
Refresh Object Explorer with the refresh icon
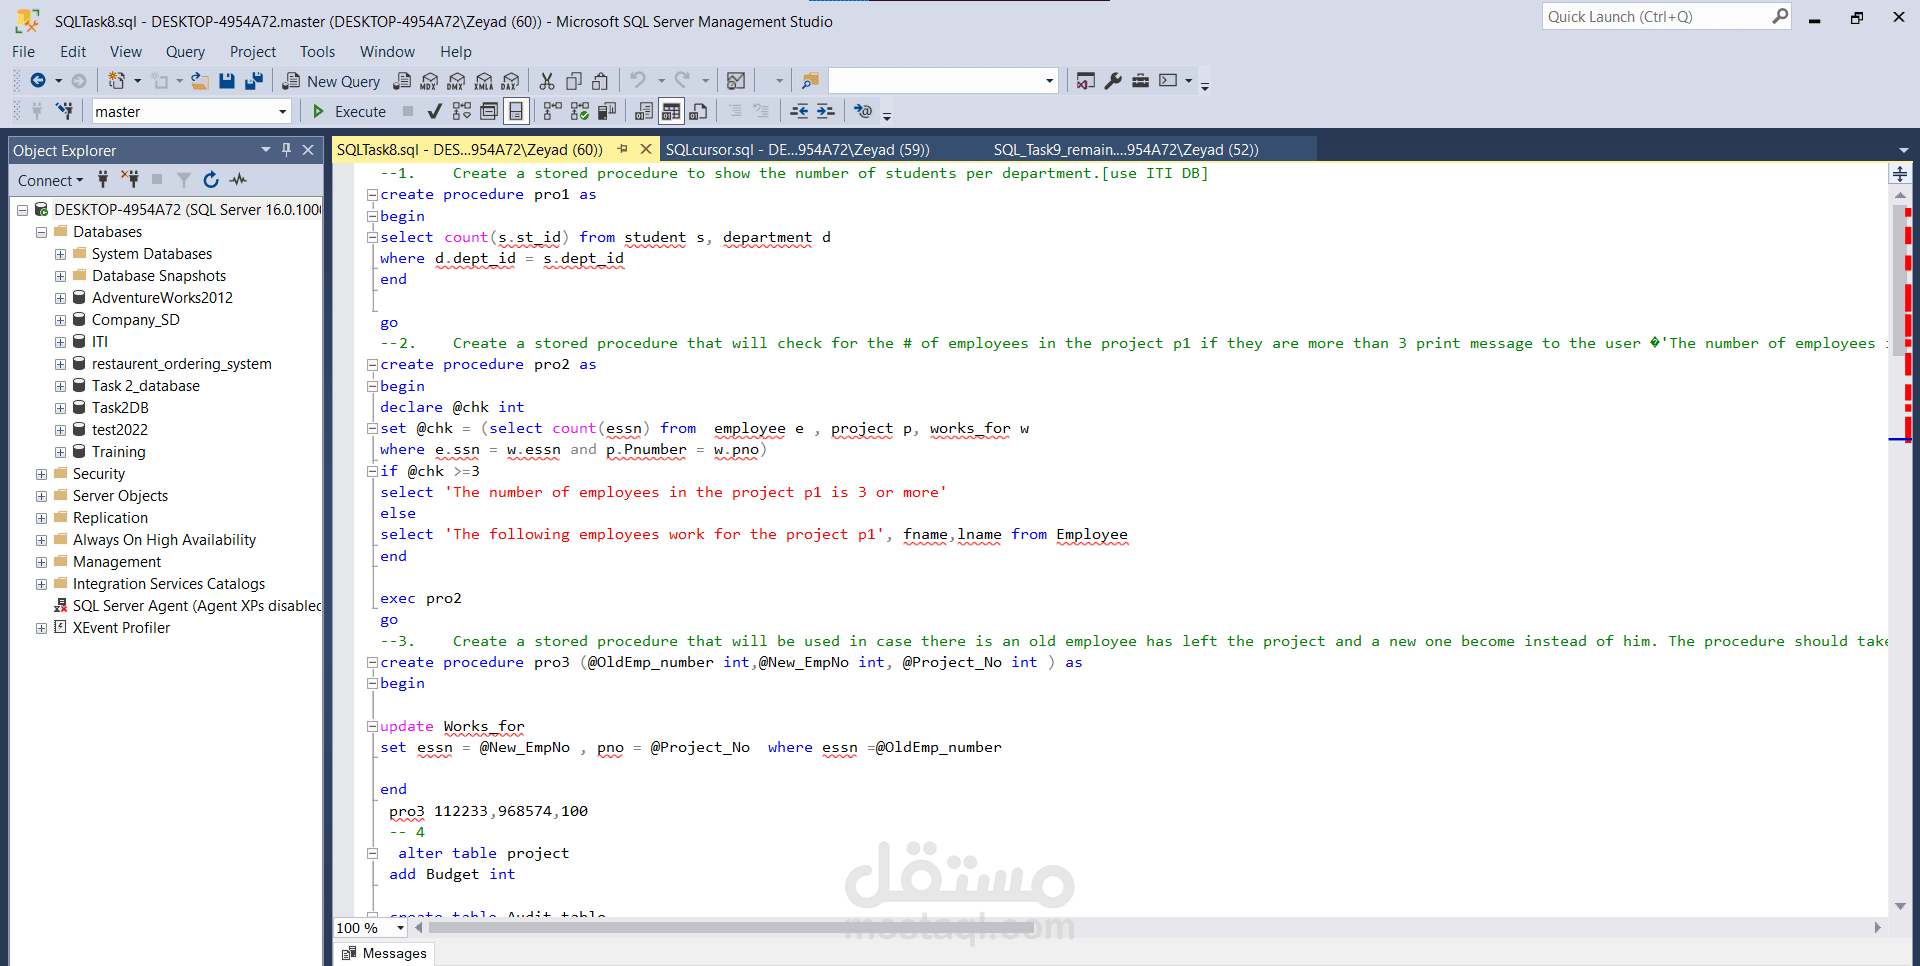pos(211,180)
